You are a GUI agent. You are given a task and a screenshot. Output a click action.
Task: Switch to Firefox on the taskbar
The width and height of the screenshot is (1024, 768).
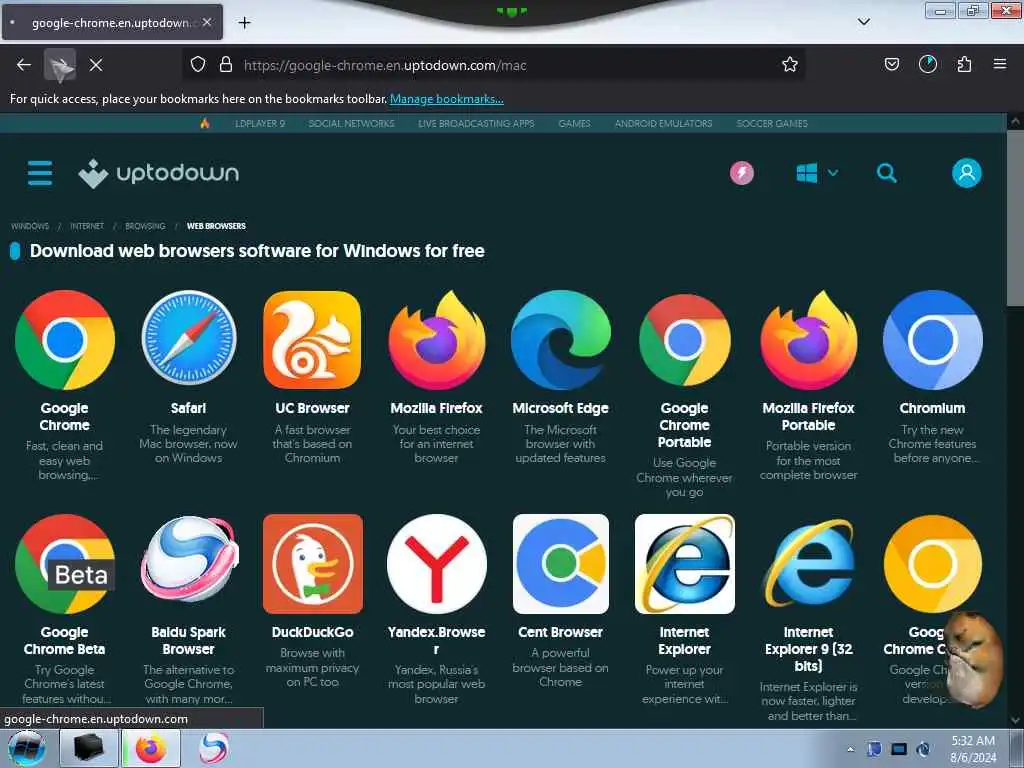151,748
